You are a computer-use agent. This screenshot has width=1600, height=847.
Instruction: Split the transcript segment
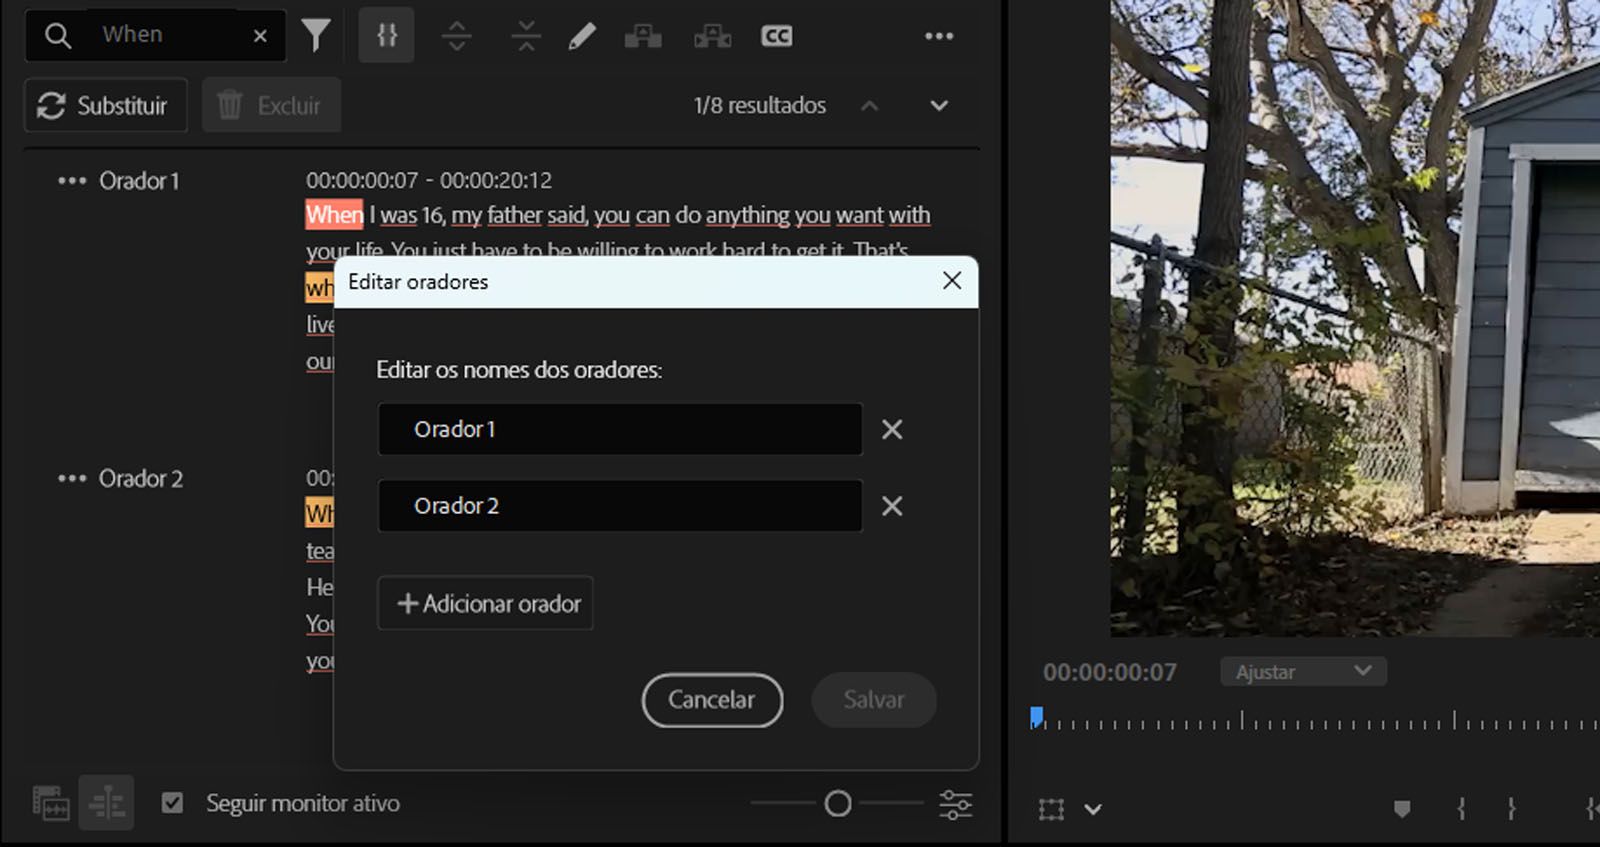(x=456, y=36)
